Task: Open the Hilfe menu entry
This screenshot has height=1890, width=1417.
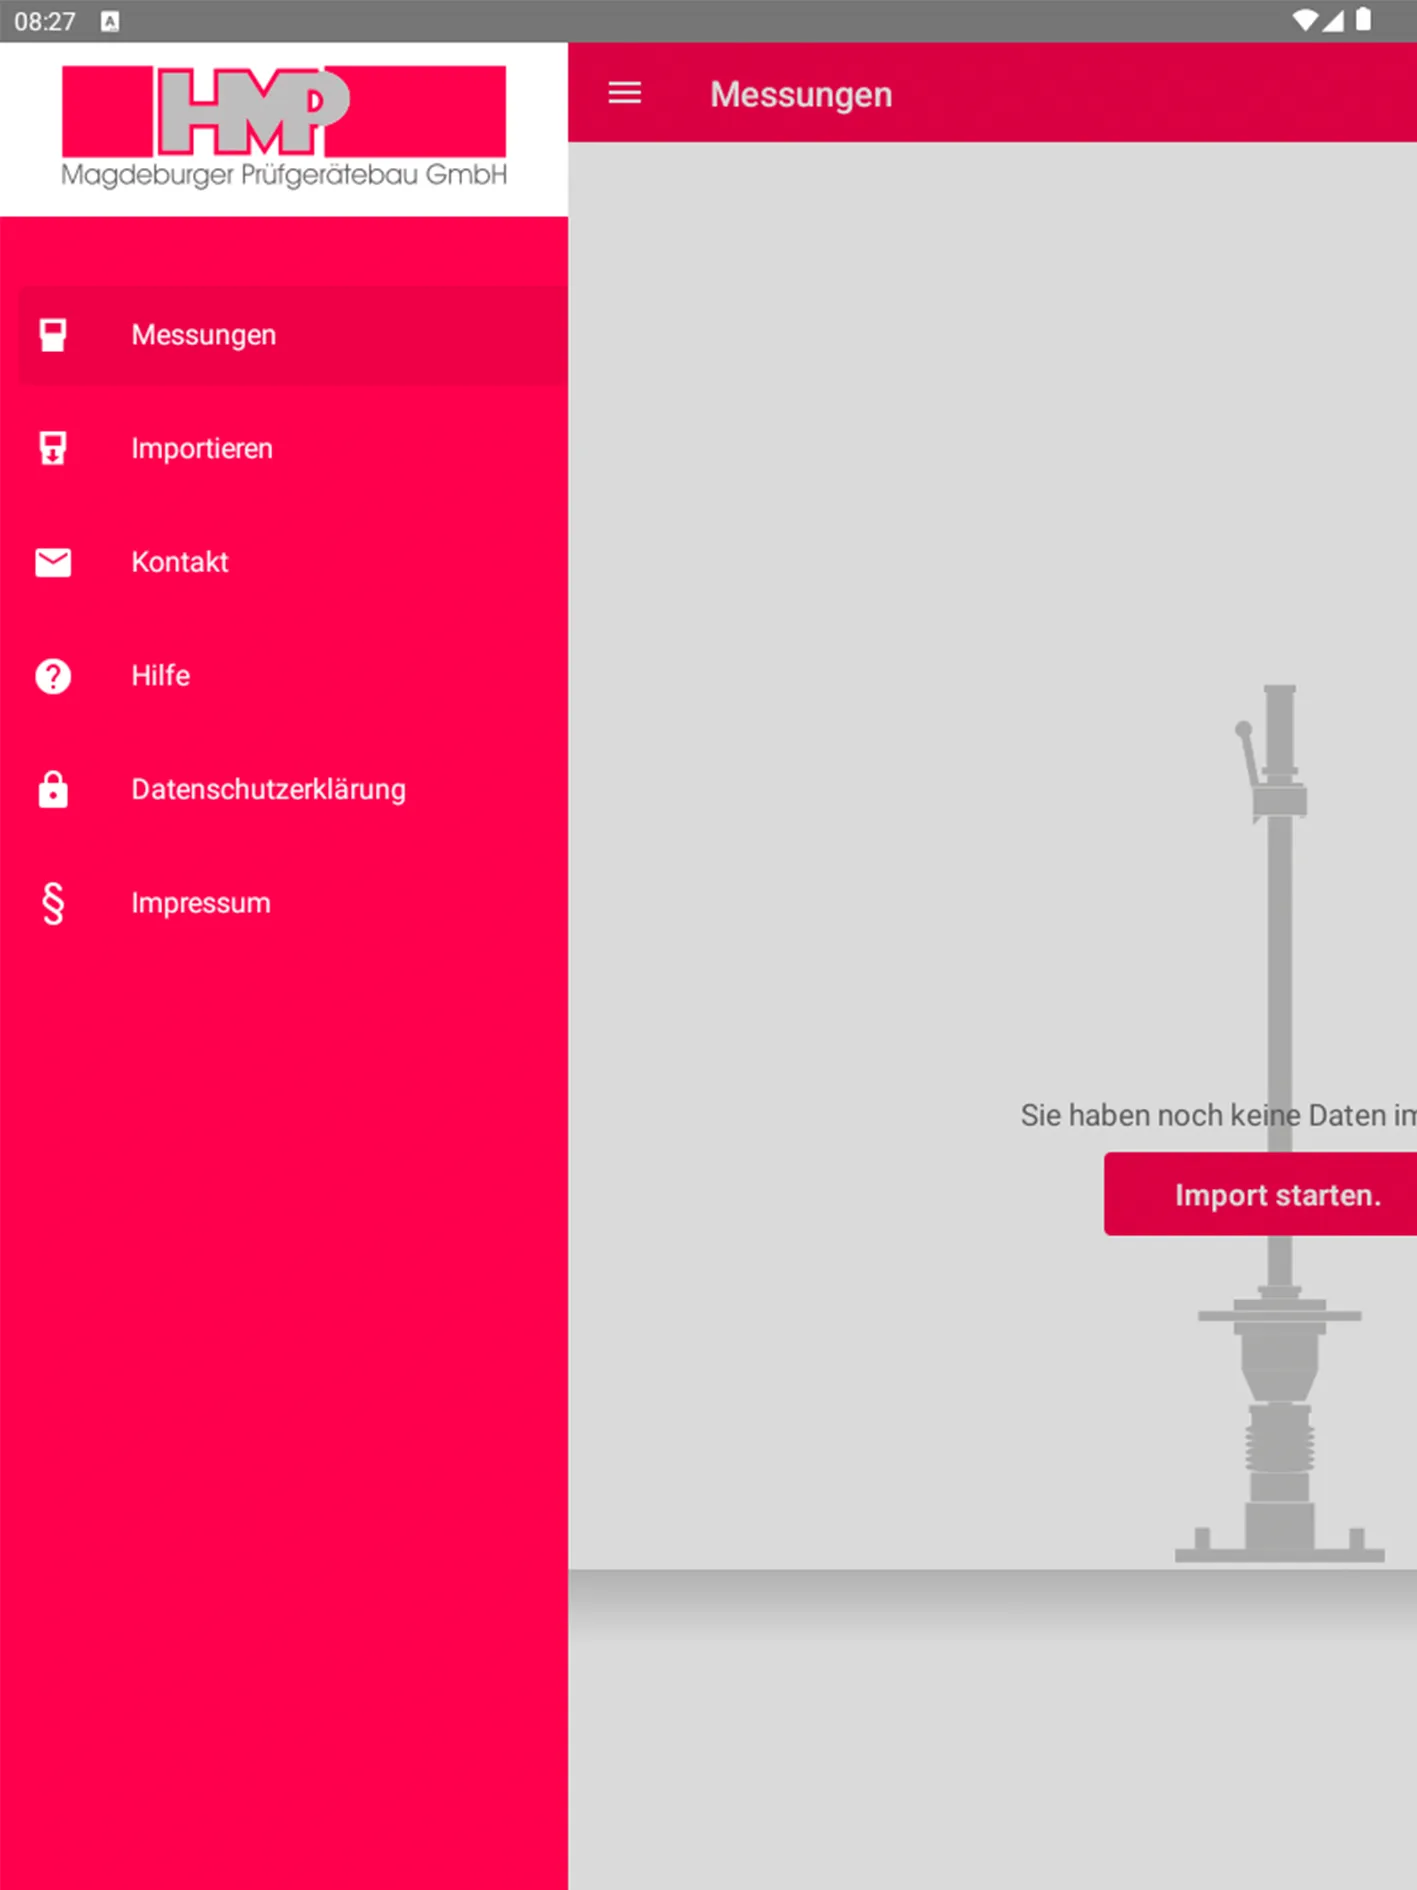Action: coord(293,676)
